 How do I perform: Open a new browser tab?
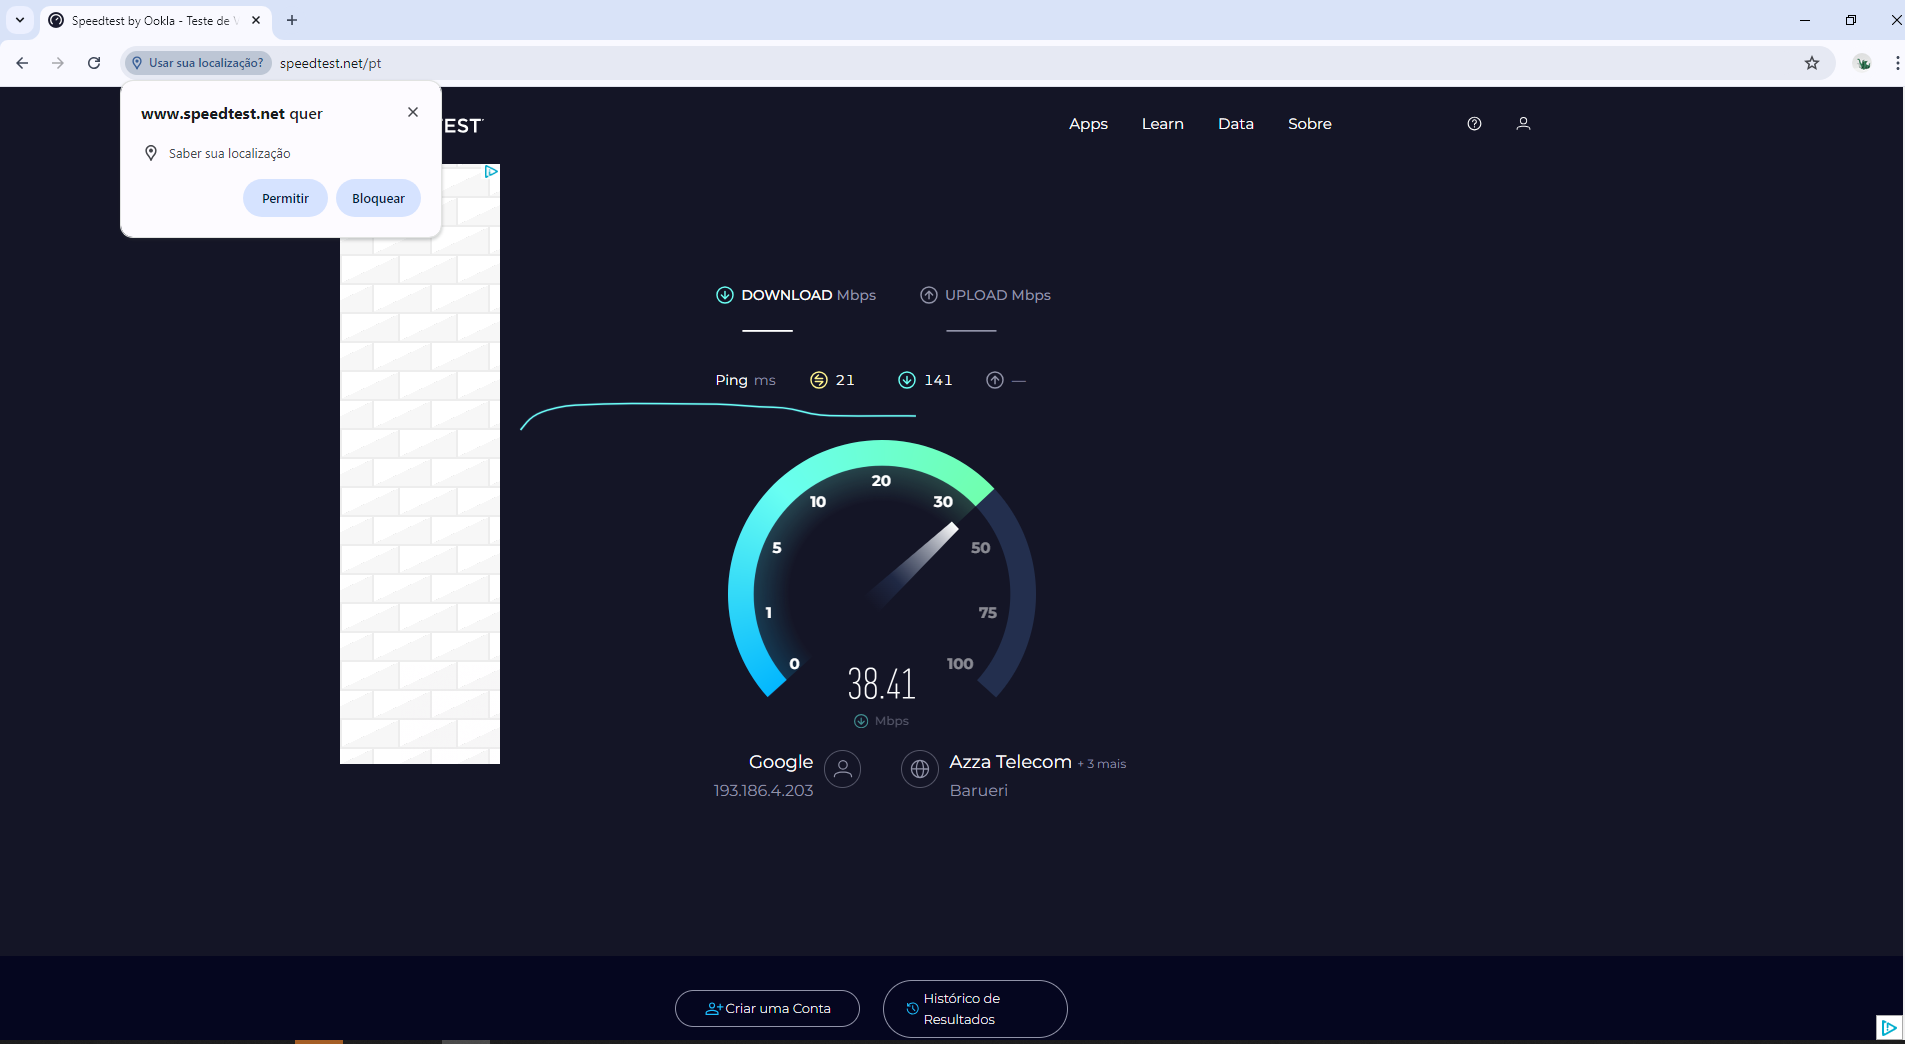[292, 20]
